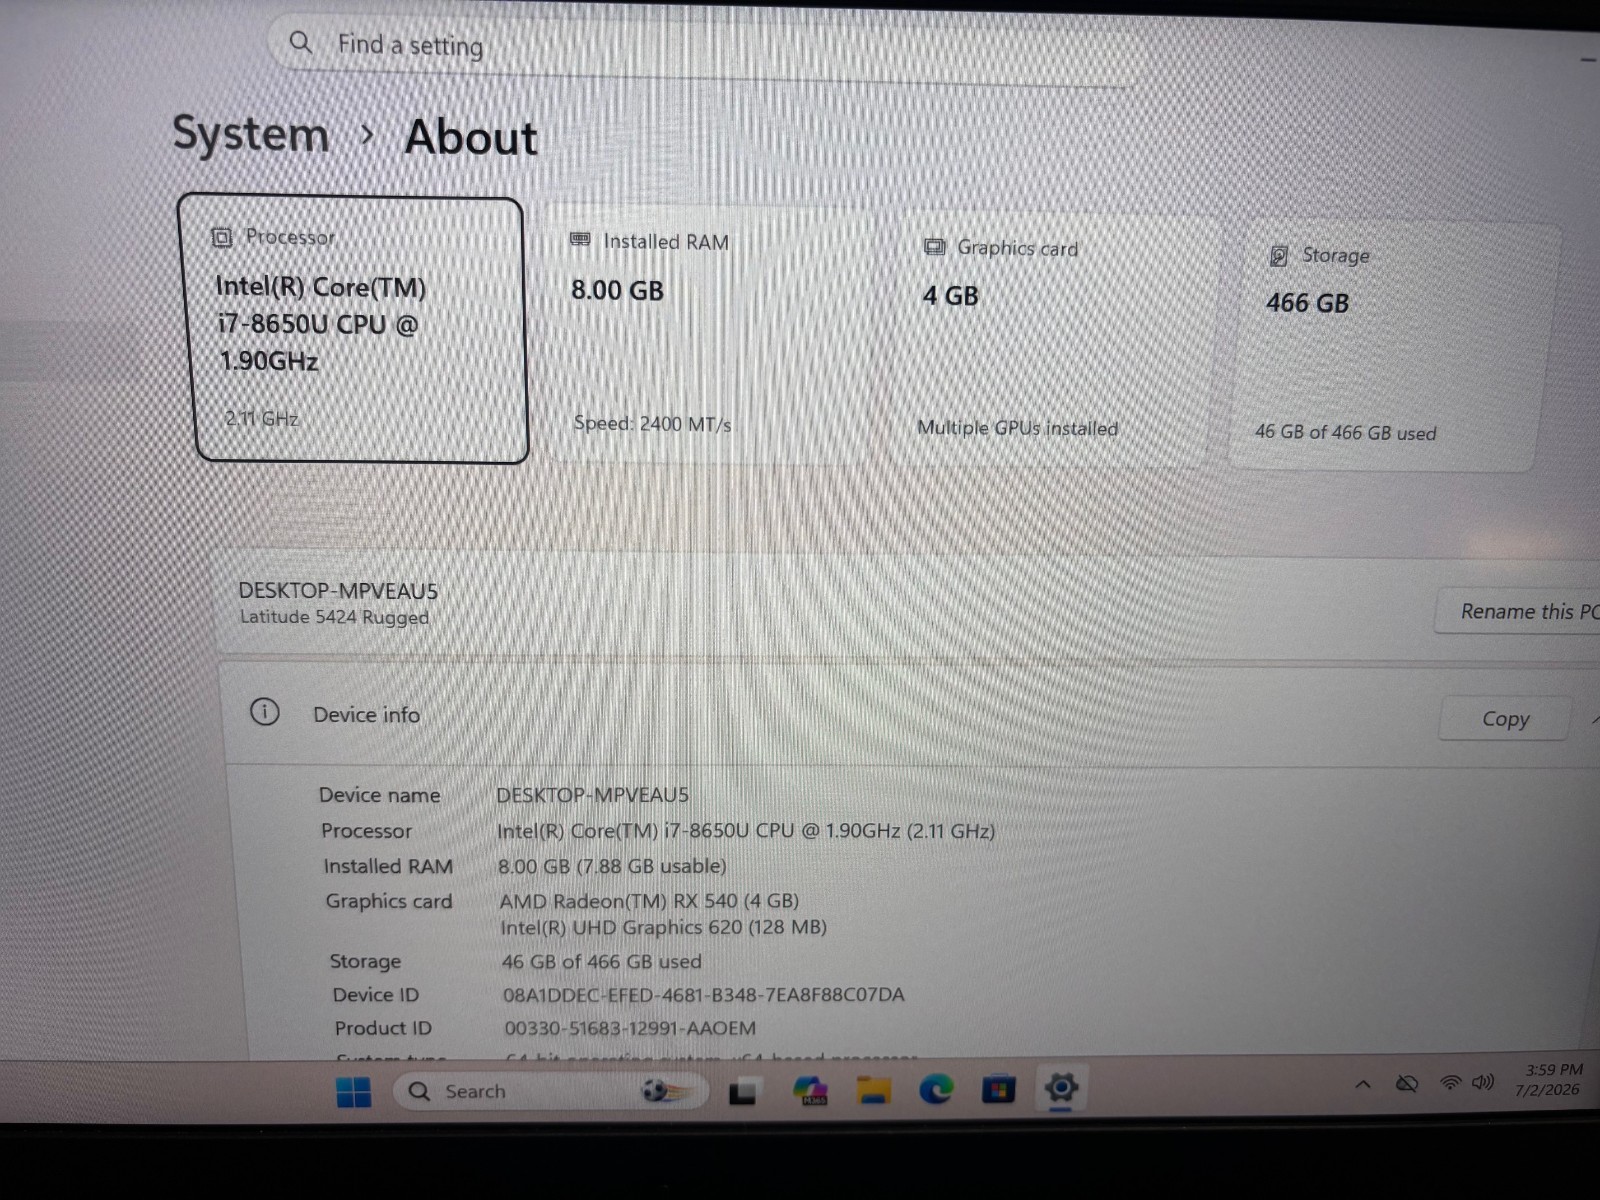Image resolution: width=1600 pixels, height=1200 pixels.
Task: Open Microsoft Store from the taskbar
Action: coord(998,1089)
